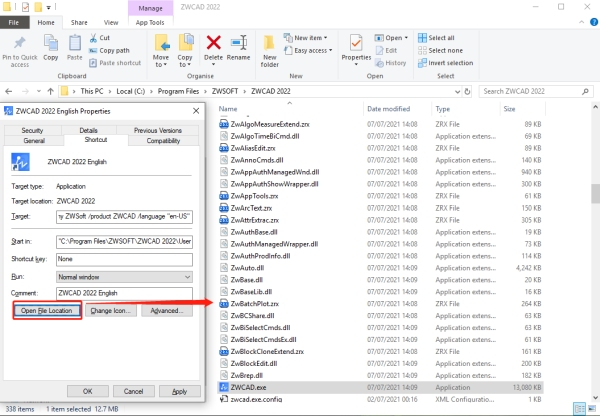Click the Shortcut key field
The height and width of the screenshot is (416, 600).
(x=124, y=259)
